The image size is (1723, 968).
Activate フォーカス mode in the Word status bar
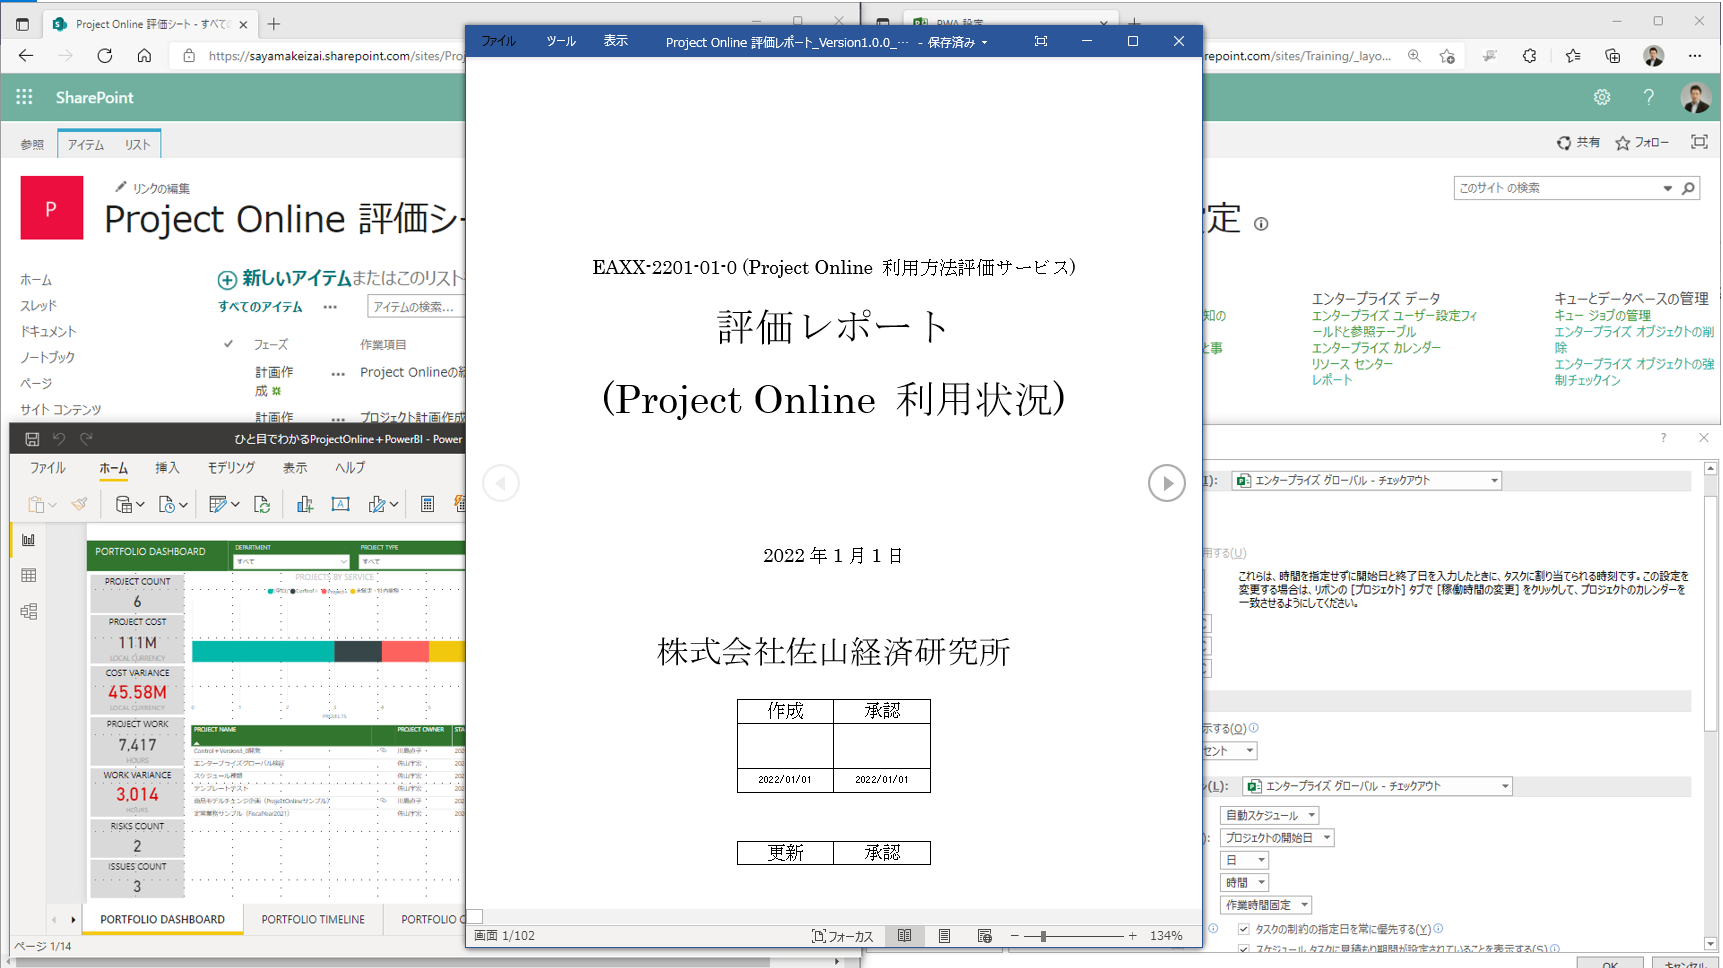pos(843,936)
